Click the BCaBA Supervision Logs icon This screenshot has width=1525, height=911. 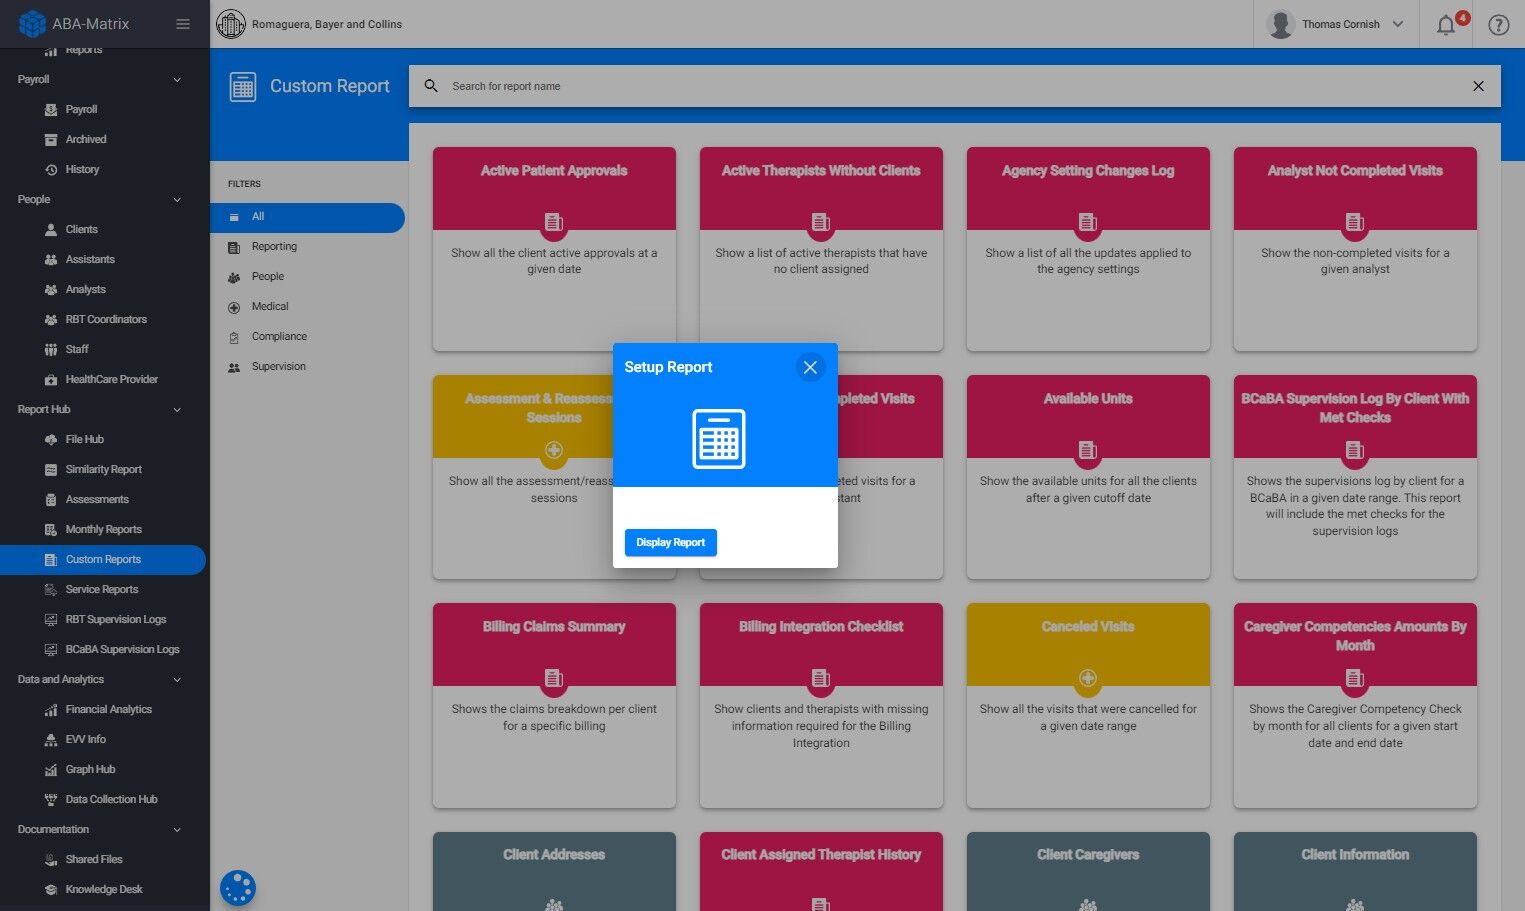point(51,650)
